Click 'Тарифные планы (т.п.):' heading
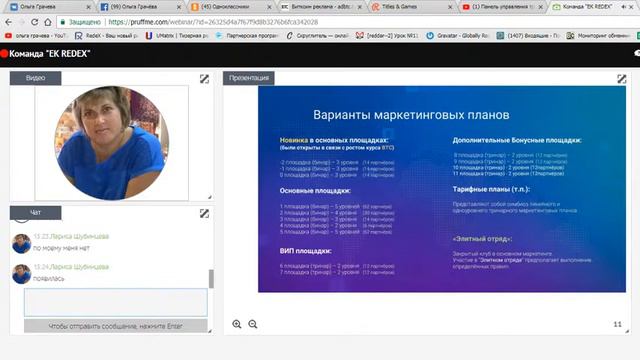This screenshot has height=360, width=640. point(491,189)
